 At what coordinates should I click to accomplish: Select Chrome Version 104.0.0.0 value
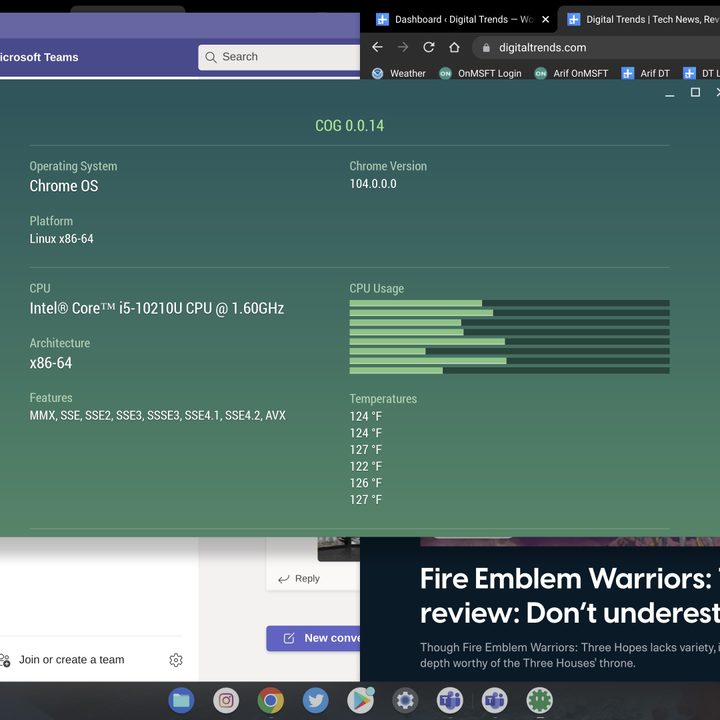tap(373, 184)
